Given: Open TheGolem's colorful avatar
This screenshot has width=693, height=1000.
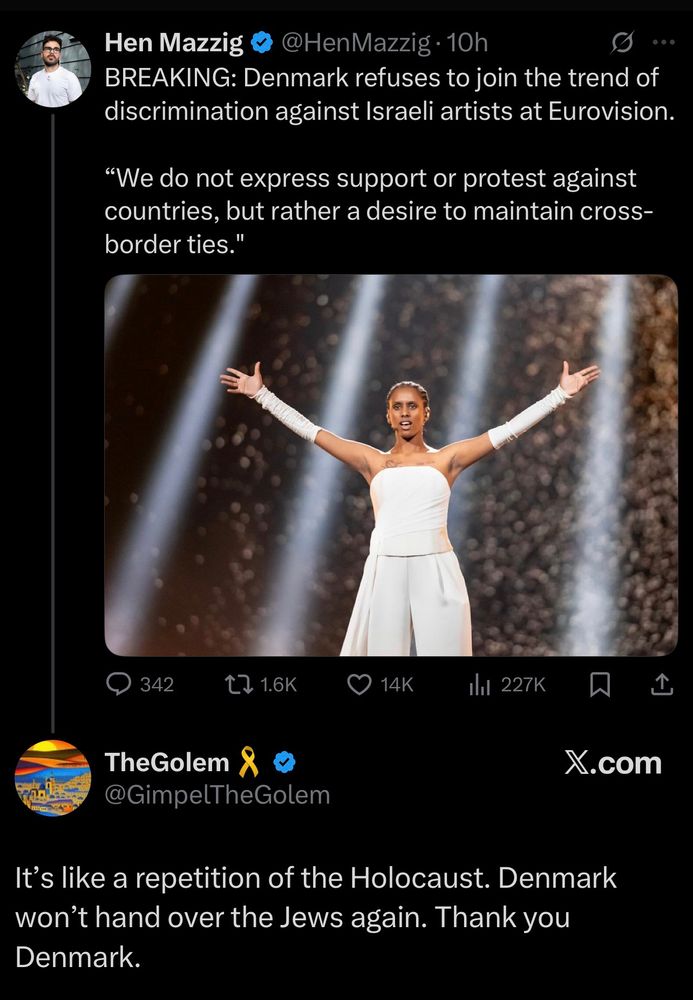Looking at the screenshot, I should [x=53, y=778].
